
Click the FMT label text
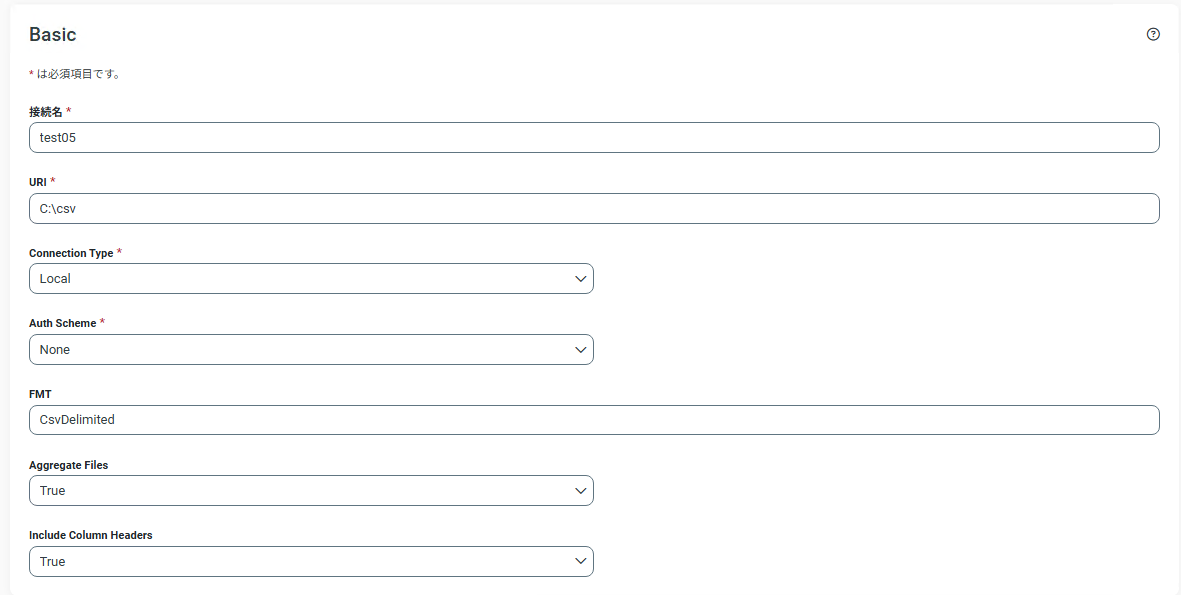(40, 394)
